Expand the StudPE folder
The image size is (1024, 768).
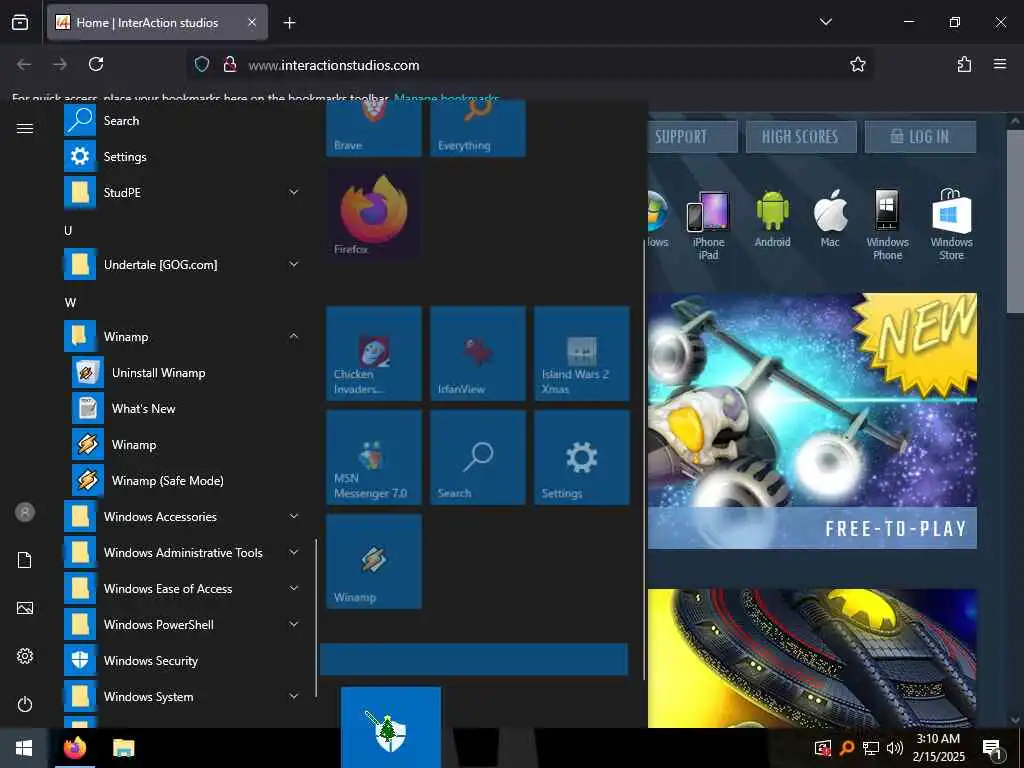point(183,193)
